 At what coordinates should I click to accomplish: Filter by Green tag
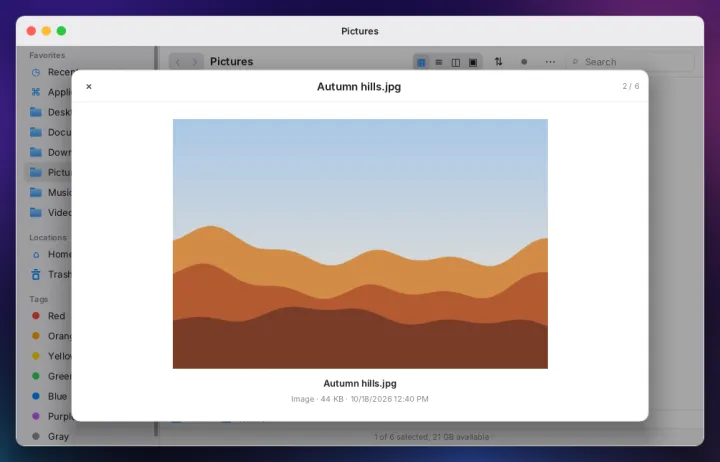pyautogui.click(x=48, y=376)
